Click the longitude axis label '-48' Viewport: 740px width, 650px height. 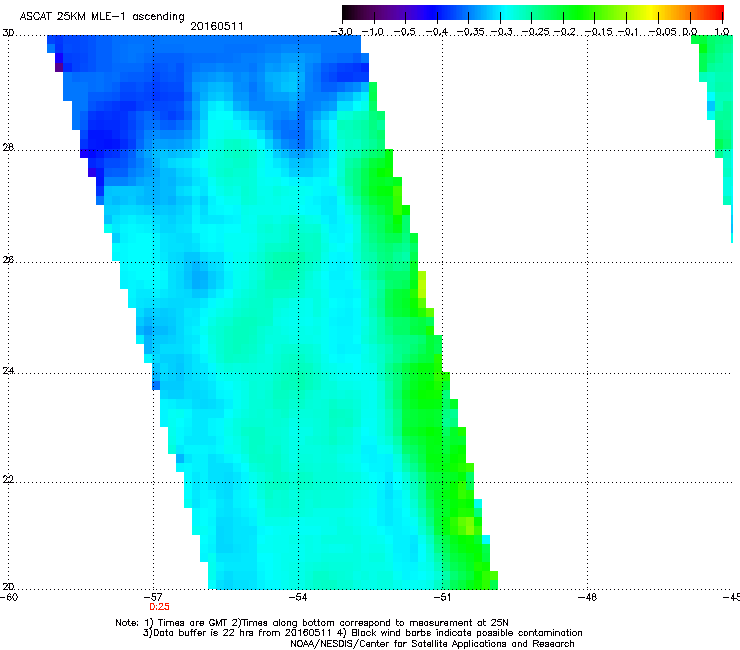[x=587, y=597]
